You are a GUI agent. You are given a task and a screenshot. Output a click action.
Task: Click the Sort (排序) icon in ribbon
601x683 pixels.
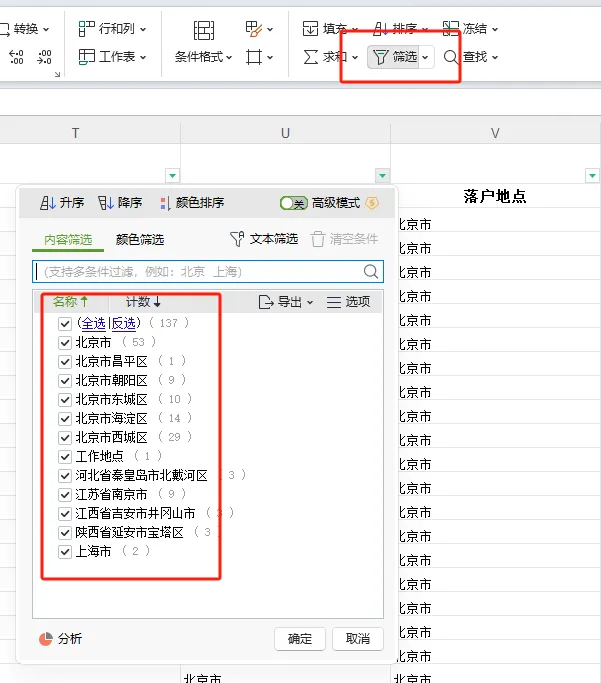point(381,29)
